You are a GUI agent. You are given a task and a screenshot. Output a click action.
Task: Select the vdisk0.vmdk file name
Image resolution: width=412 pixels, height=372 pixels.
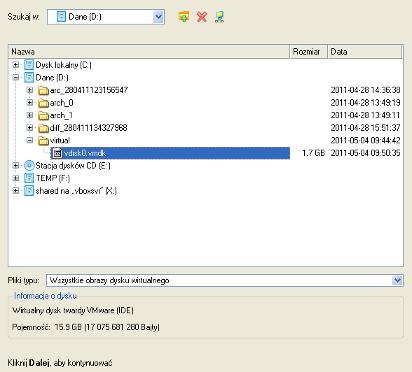84,153
